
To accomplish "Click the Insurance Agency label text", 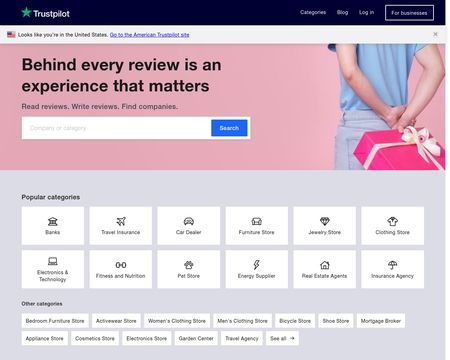I will coord(392,276).
